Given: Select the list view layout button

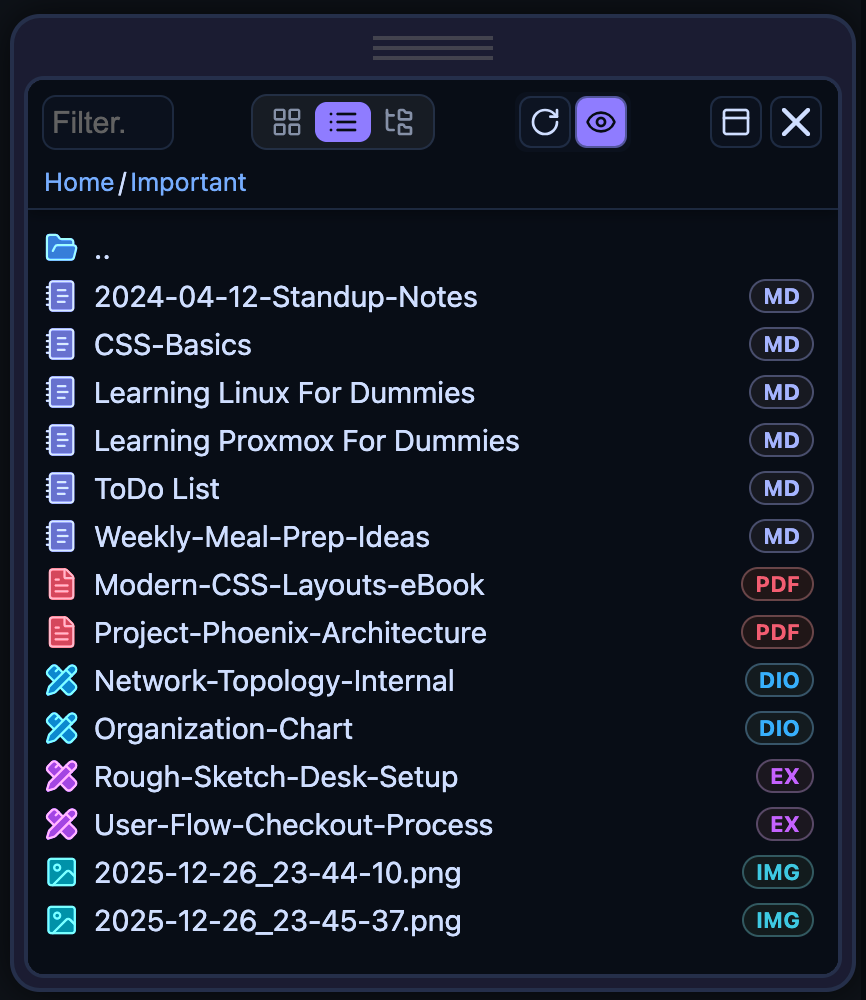Looking at the screenshot, I should (x=343, y=122).
